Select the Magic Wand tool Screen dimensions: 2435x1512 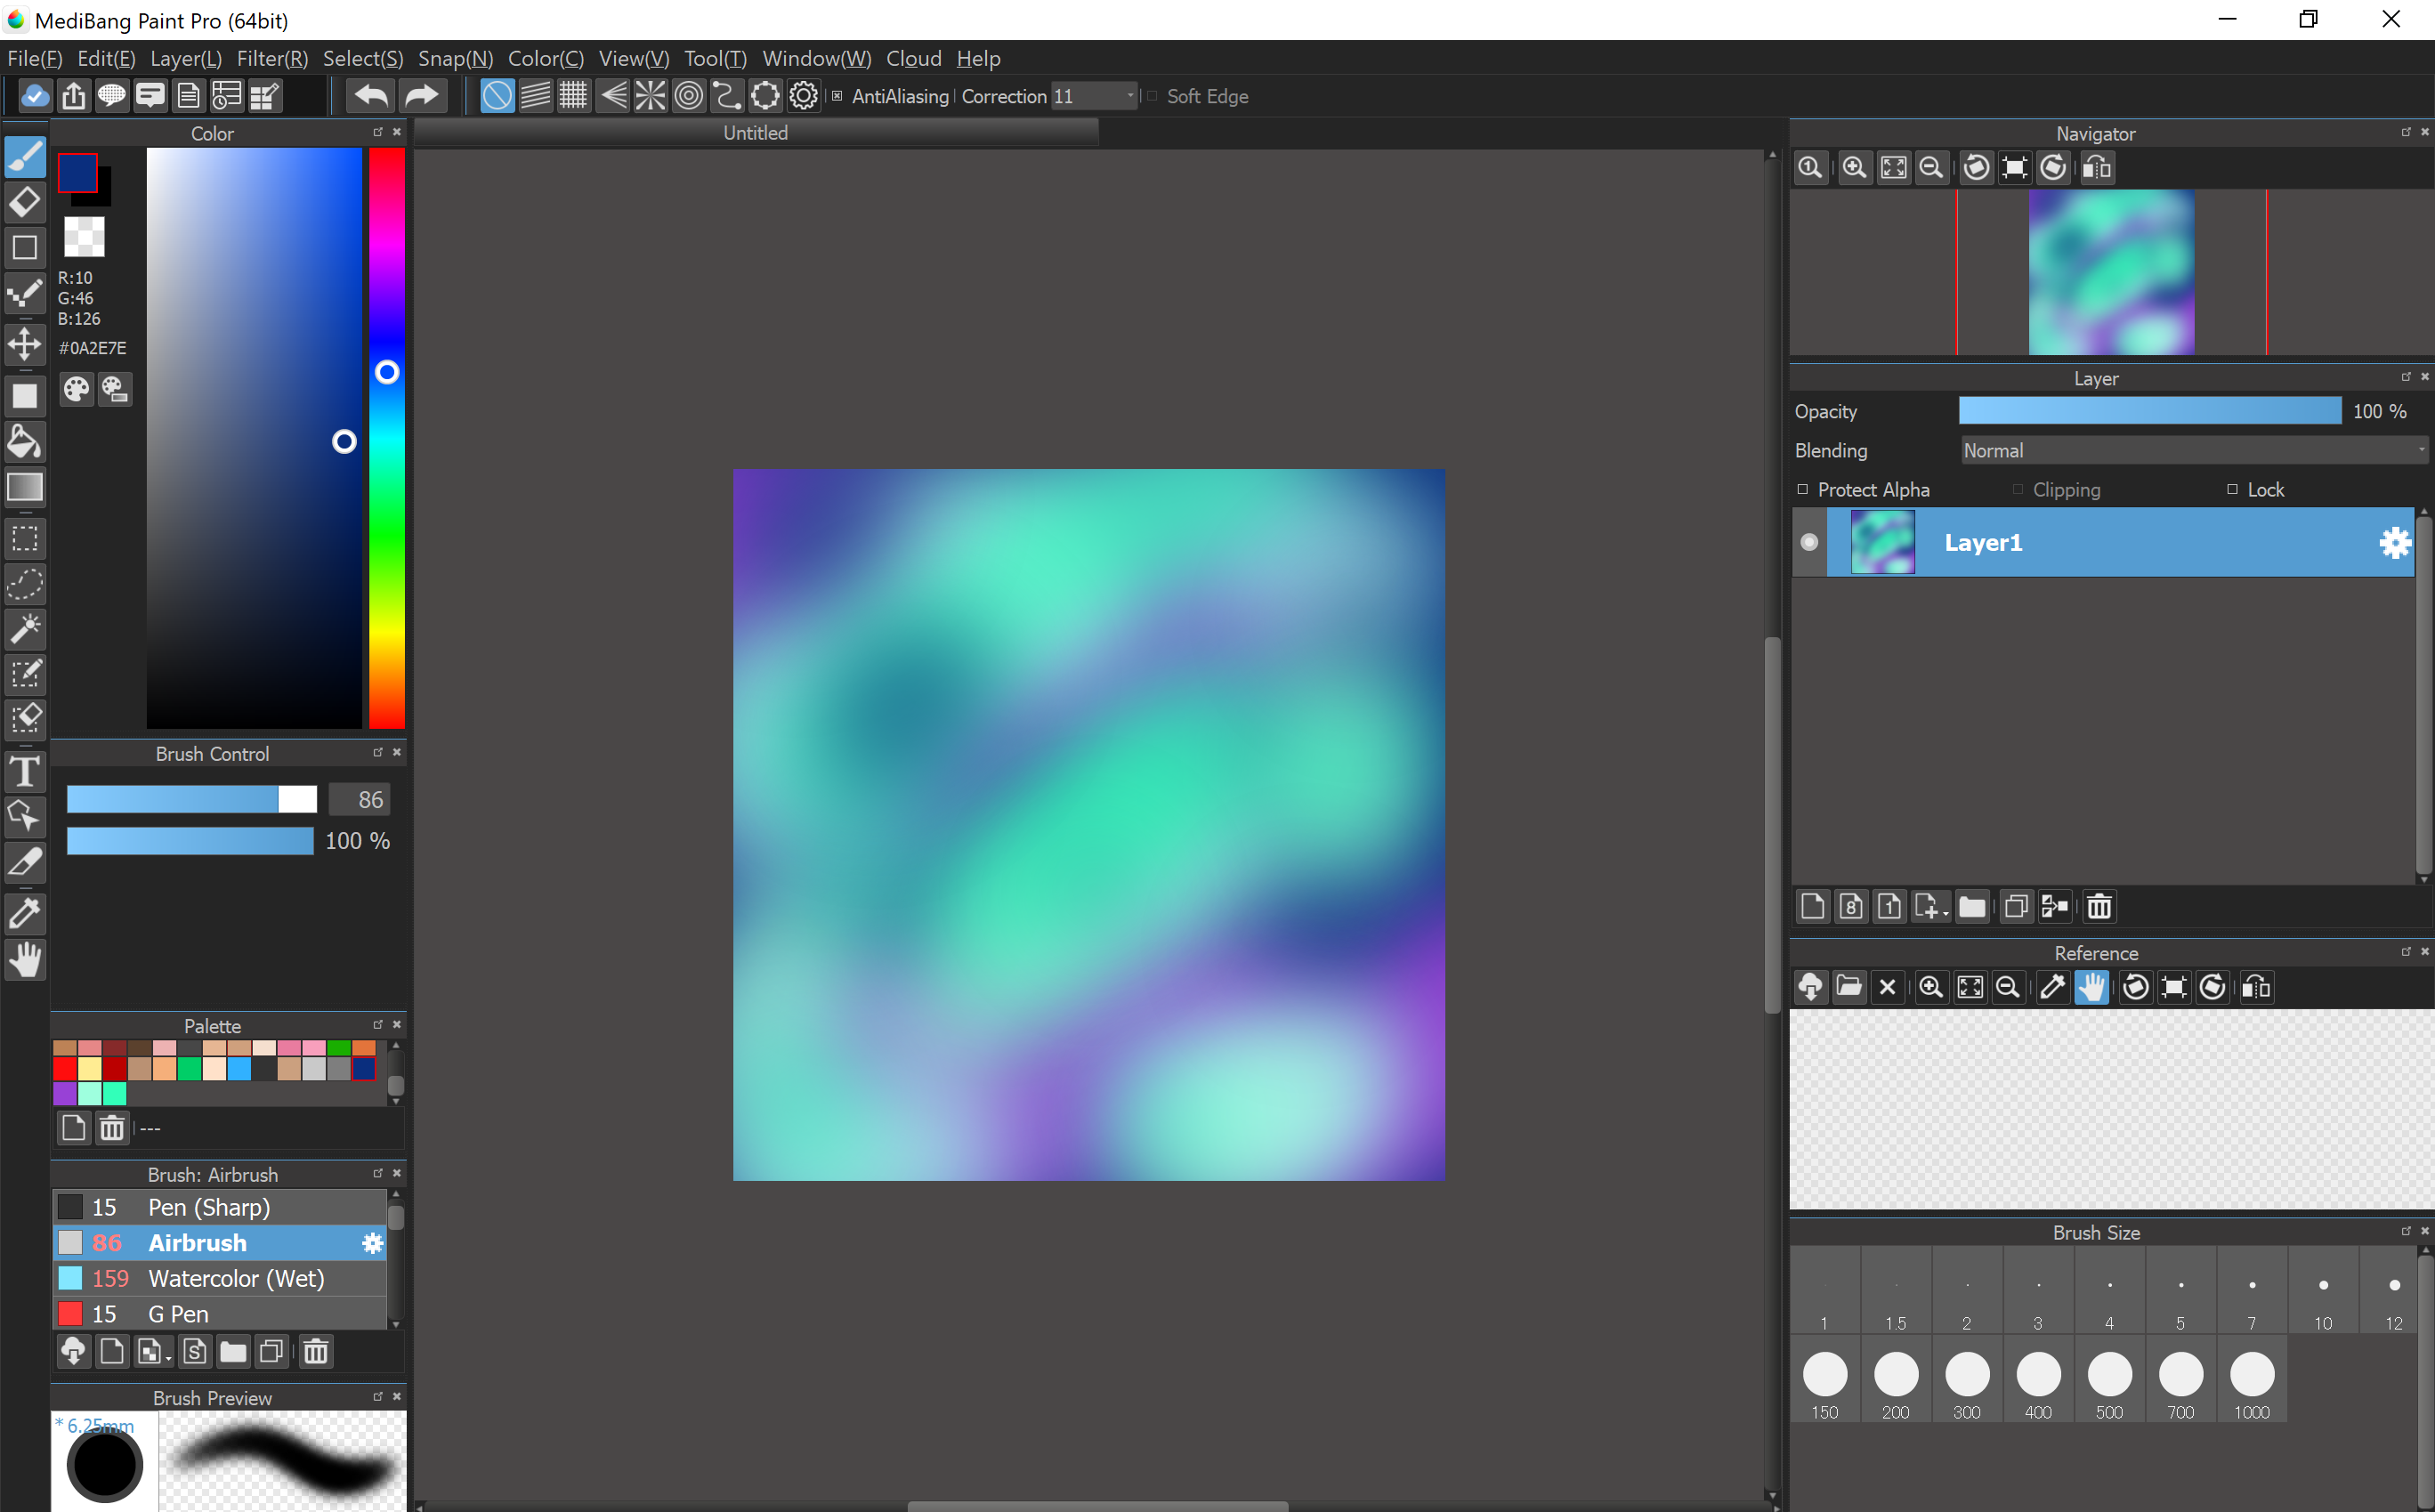tap(25, 629)
